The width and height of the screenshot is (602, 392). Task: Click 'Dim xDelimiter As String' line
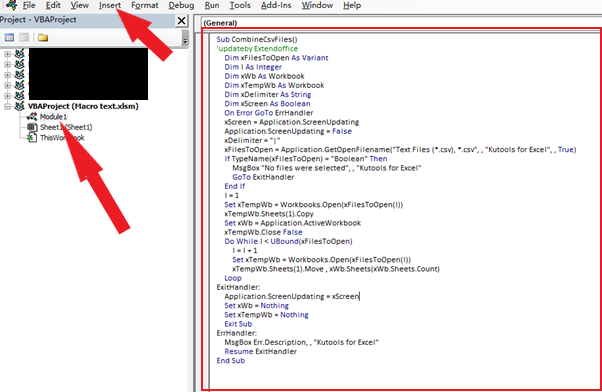click(x=268, y=94)
